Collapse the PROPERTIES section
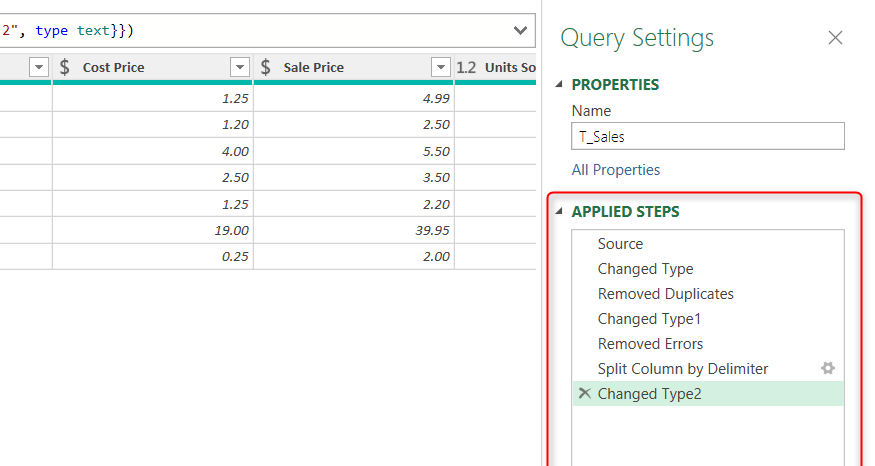875x466 pixels. point(559,84)
